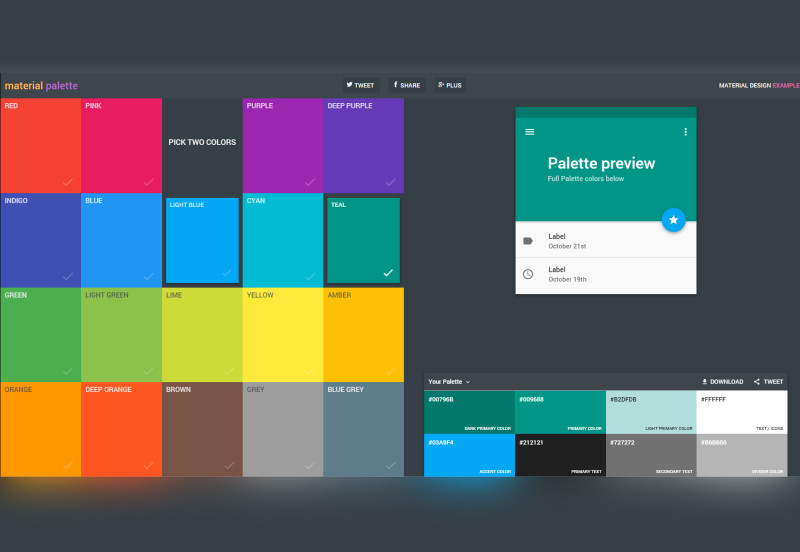Select the Red color tile
Screen dimensions: 800x552
pyautogui.click(x=40, y=145)
